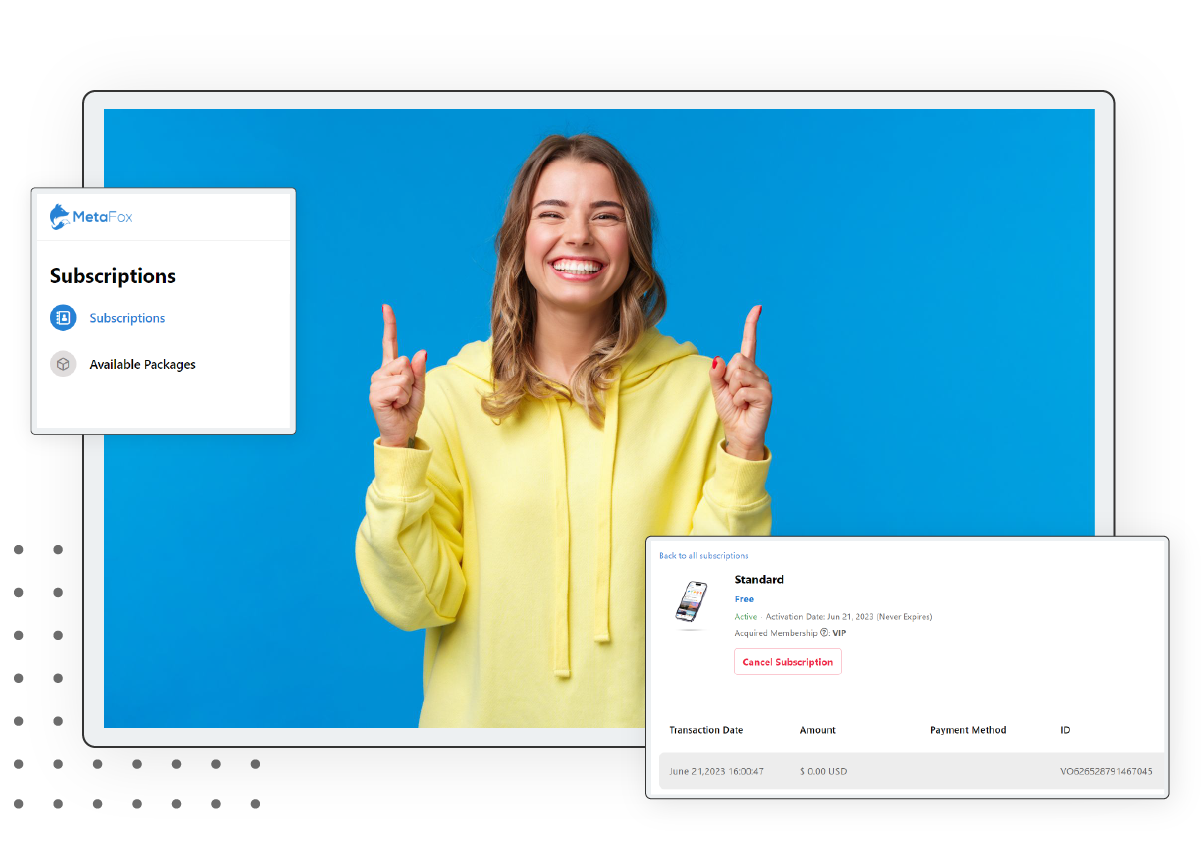Click the green Active status text
1201x846 pixels.
click(746, 617)
